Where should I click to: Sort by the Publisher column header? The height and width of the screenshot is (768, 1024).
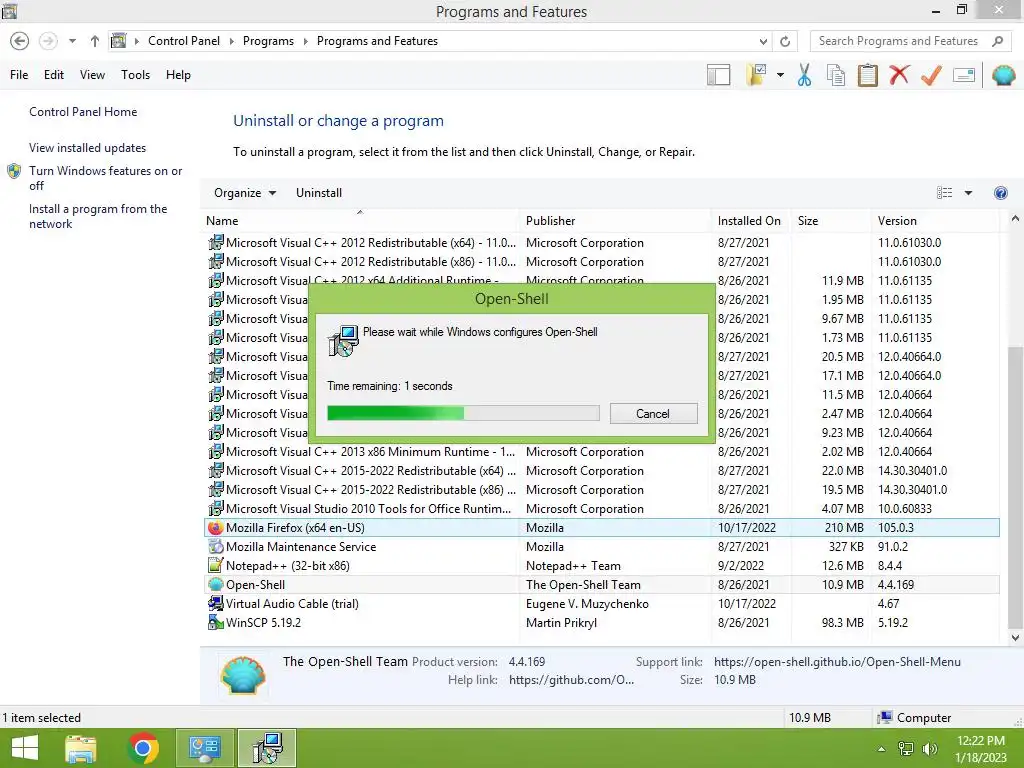[615, 221]
